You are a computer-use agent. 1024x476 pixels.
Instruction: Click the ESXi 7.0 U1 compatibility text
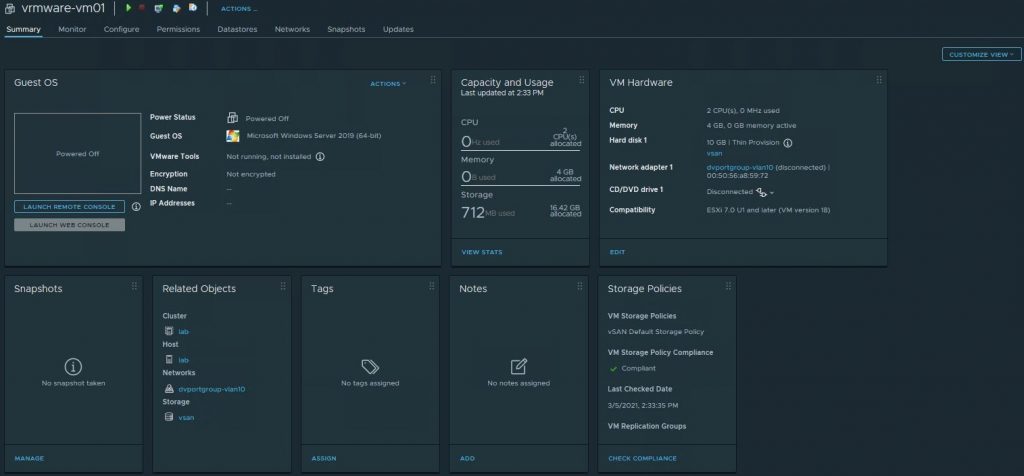pos(768,210)
